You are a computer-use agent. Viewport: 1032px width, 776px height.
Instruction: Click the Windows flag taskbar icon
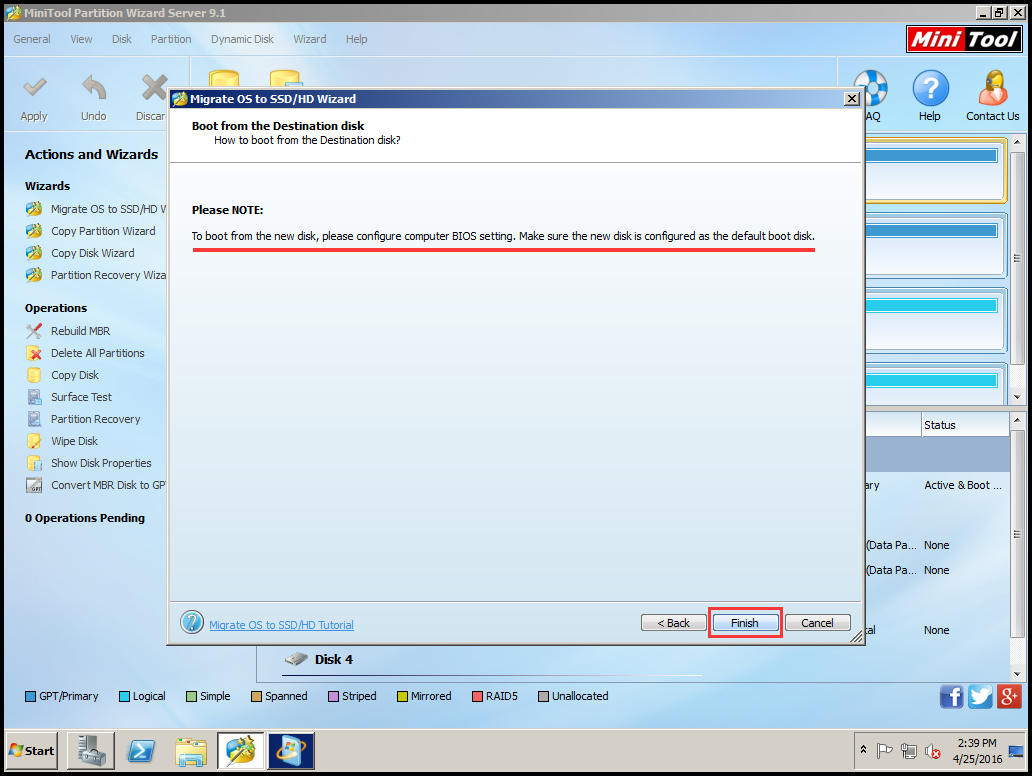click(x=291, y=751)
